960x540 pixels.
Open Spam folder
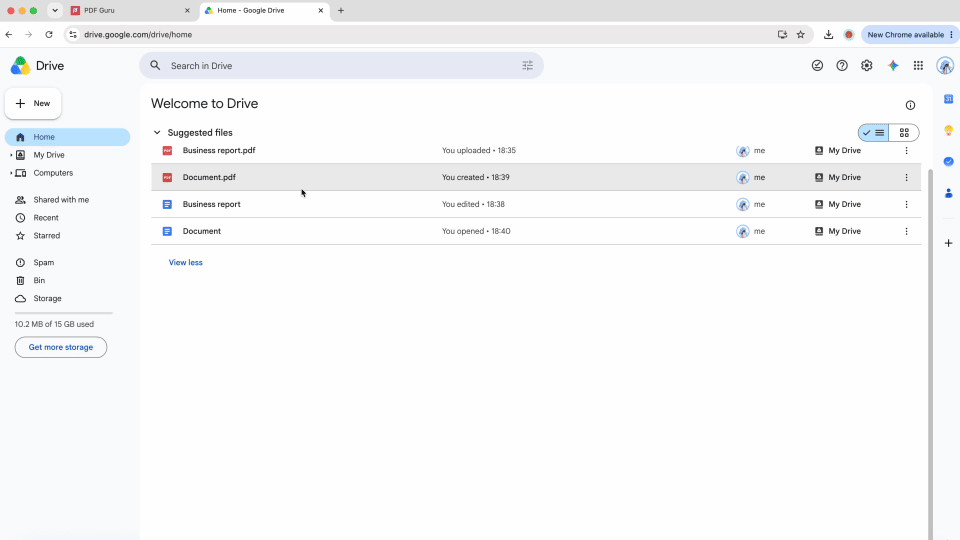coord(43,263)
